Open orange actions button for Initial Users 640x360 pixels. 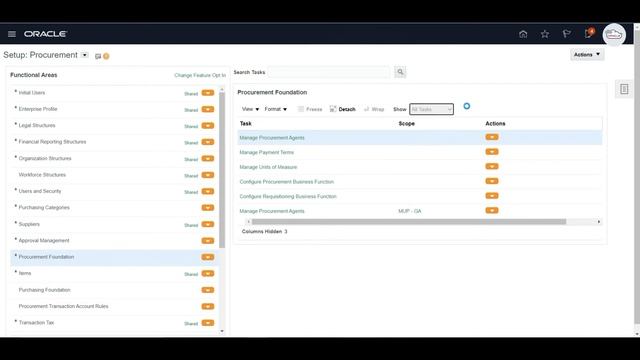(208, 93)
